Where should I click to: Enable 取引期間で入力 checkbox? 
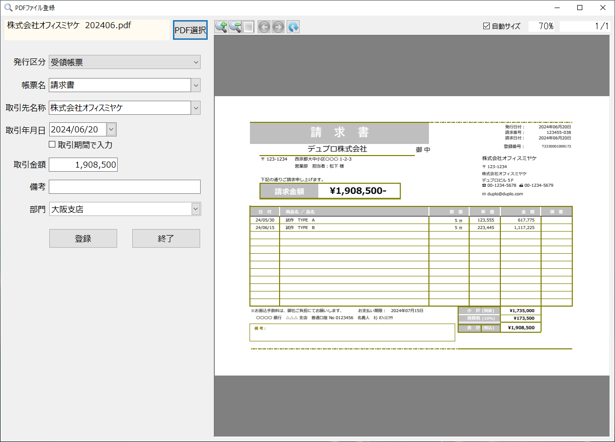click(x=52, y=145)
